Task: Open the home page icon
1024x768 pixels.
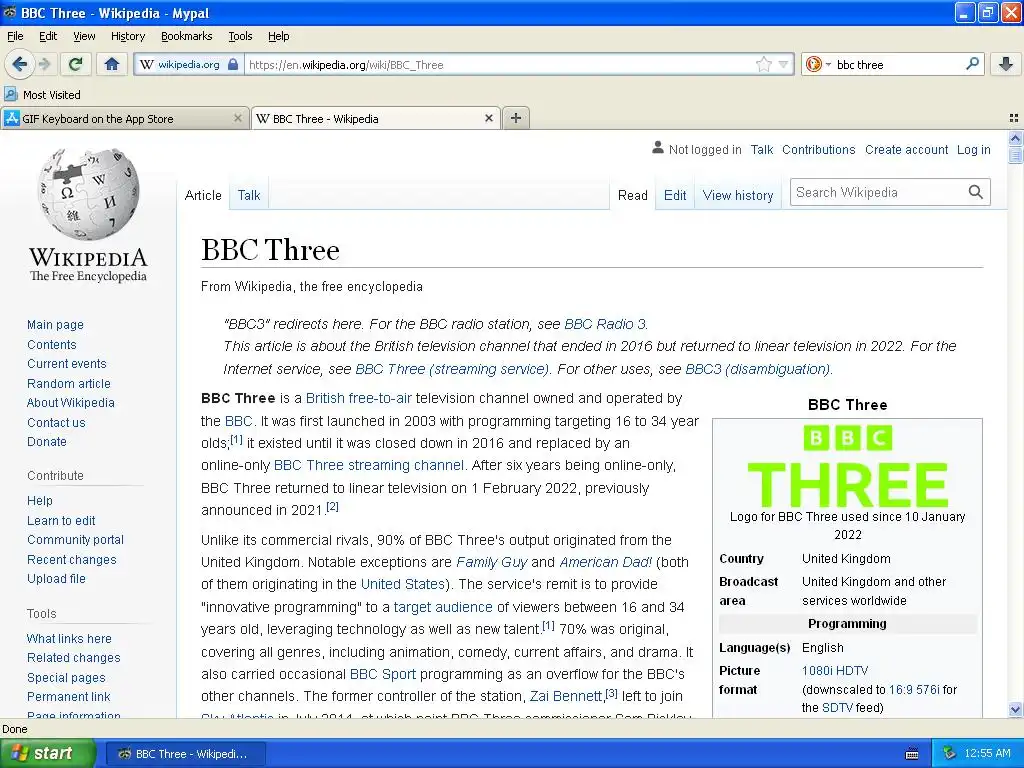Action: (x=112, y=64)
